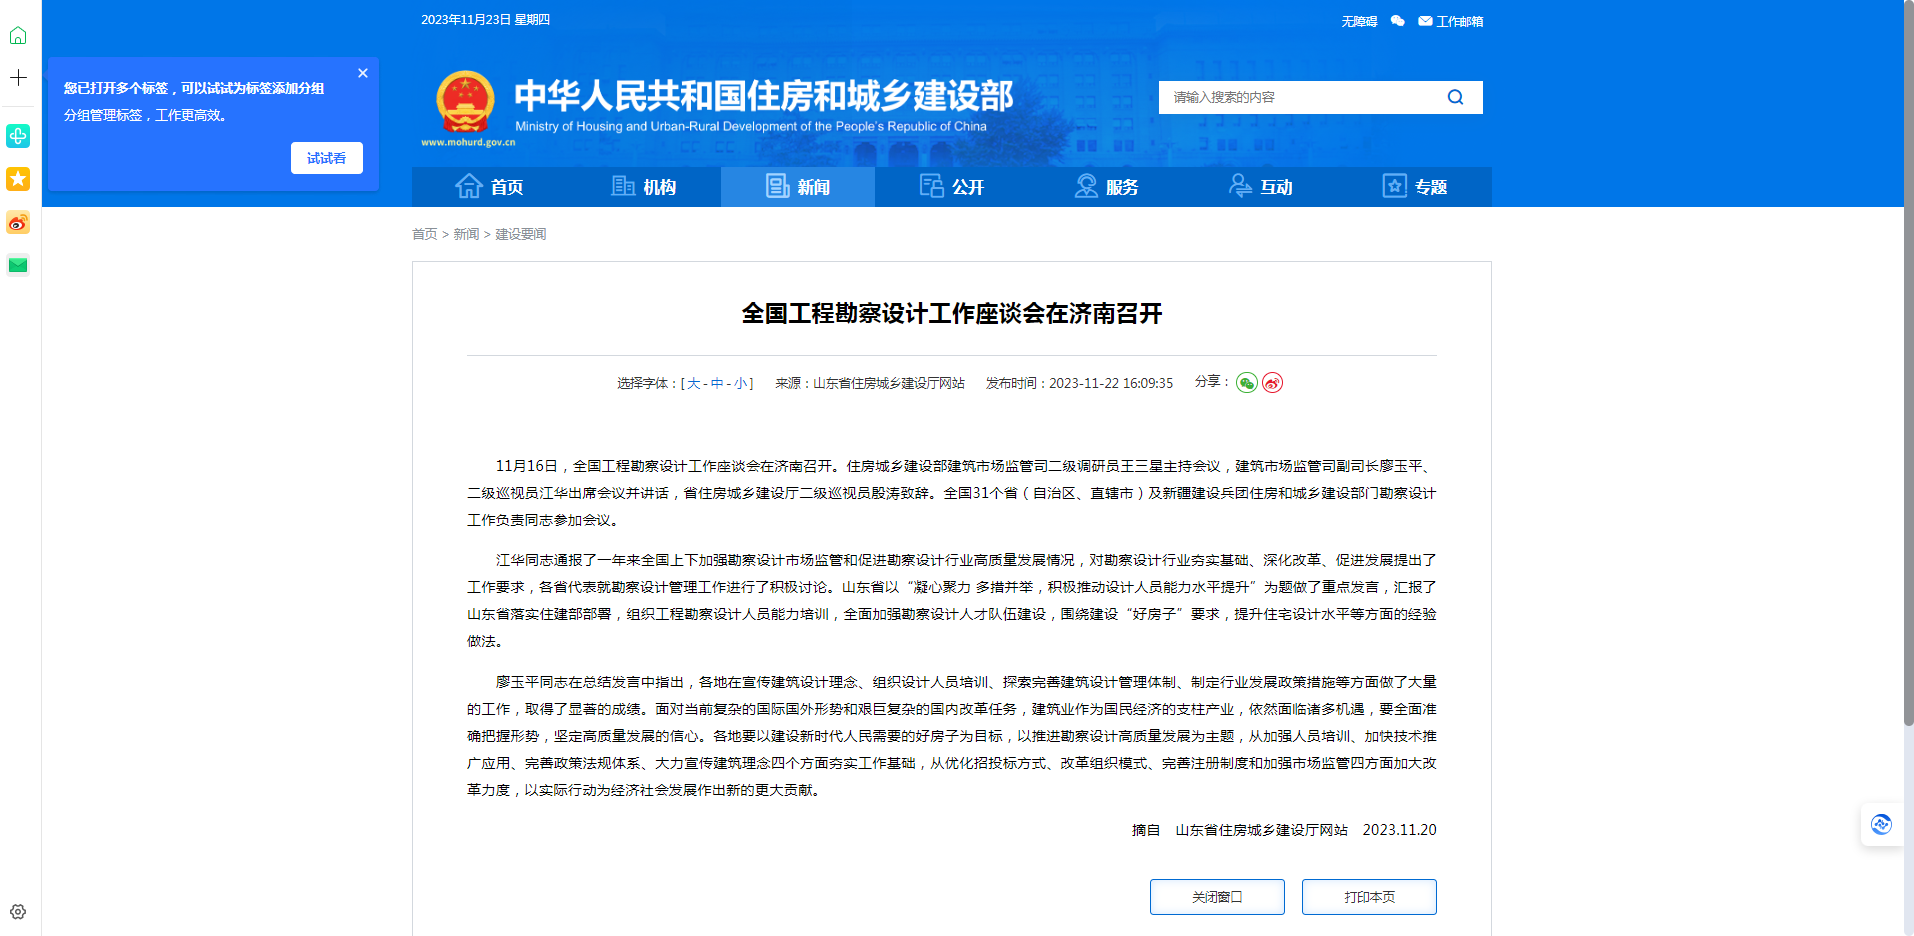Open the 互动 navigation tab

[1260, 187]
